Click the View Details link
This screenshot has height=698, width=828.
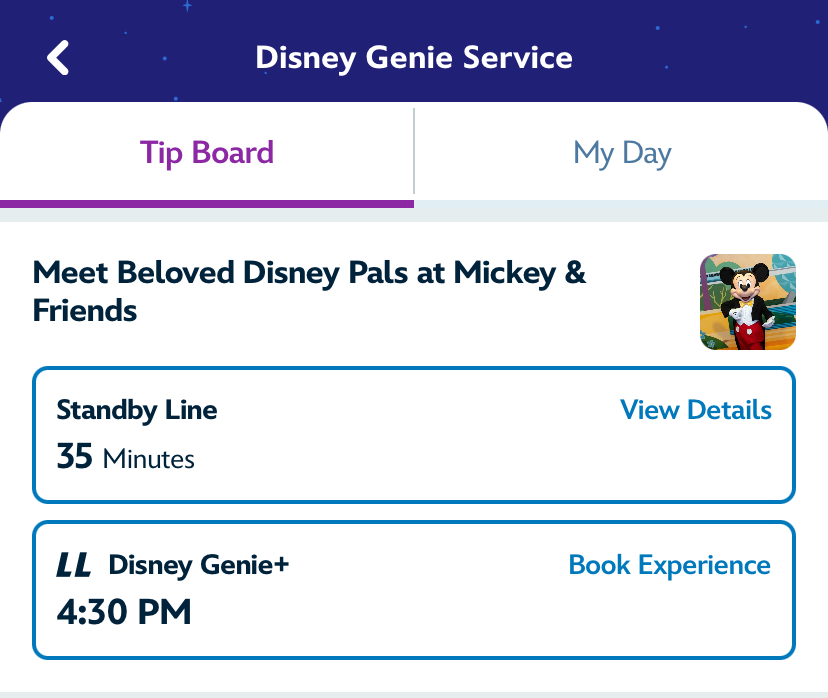click(x=695, y=410)
